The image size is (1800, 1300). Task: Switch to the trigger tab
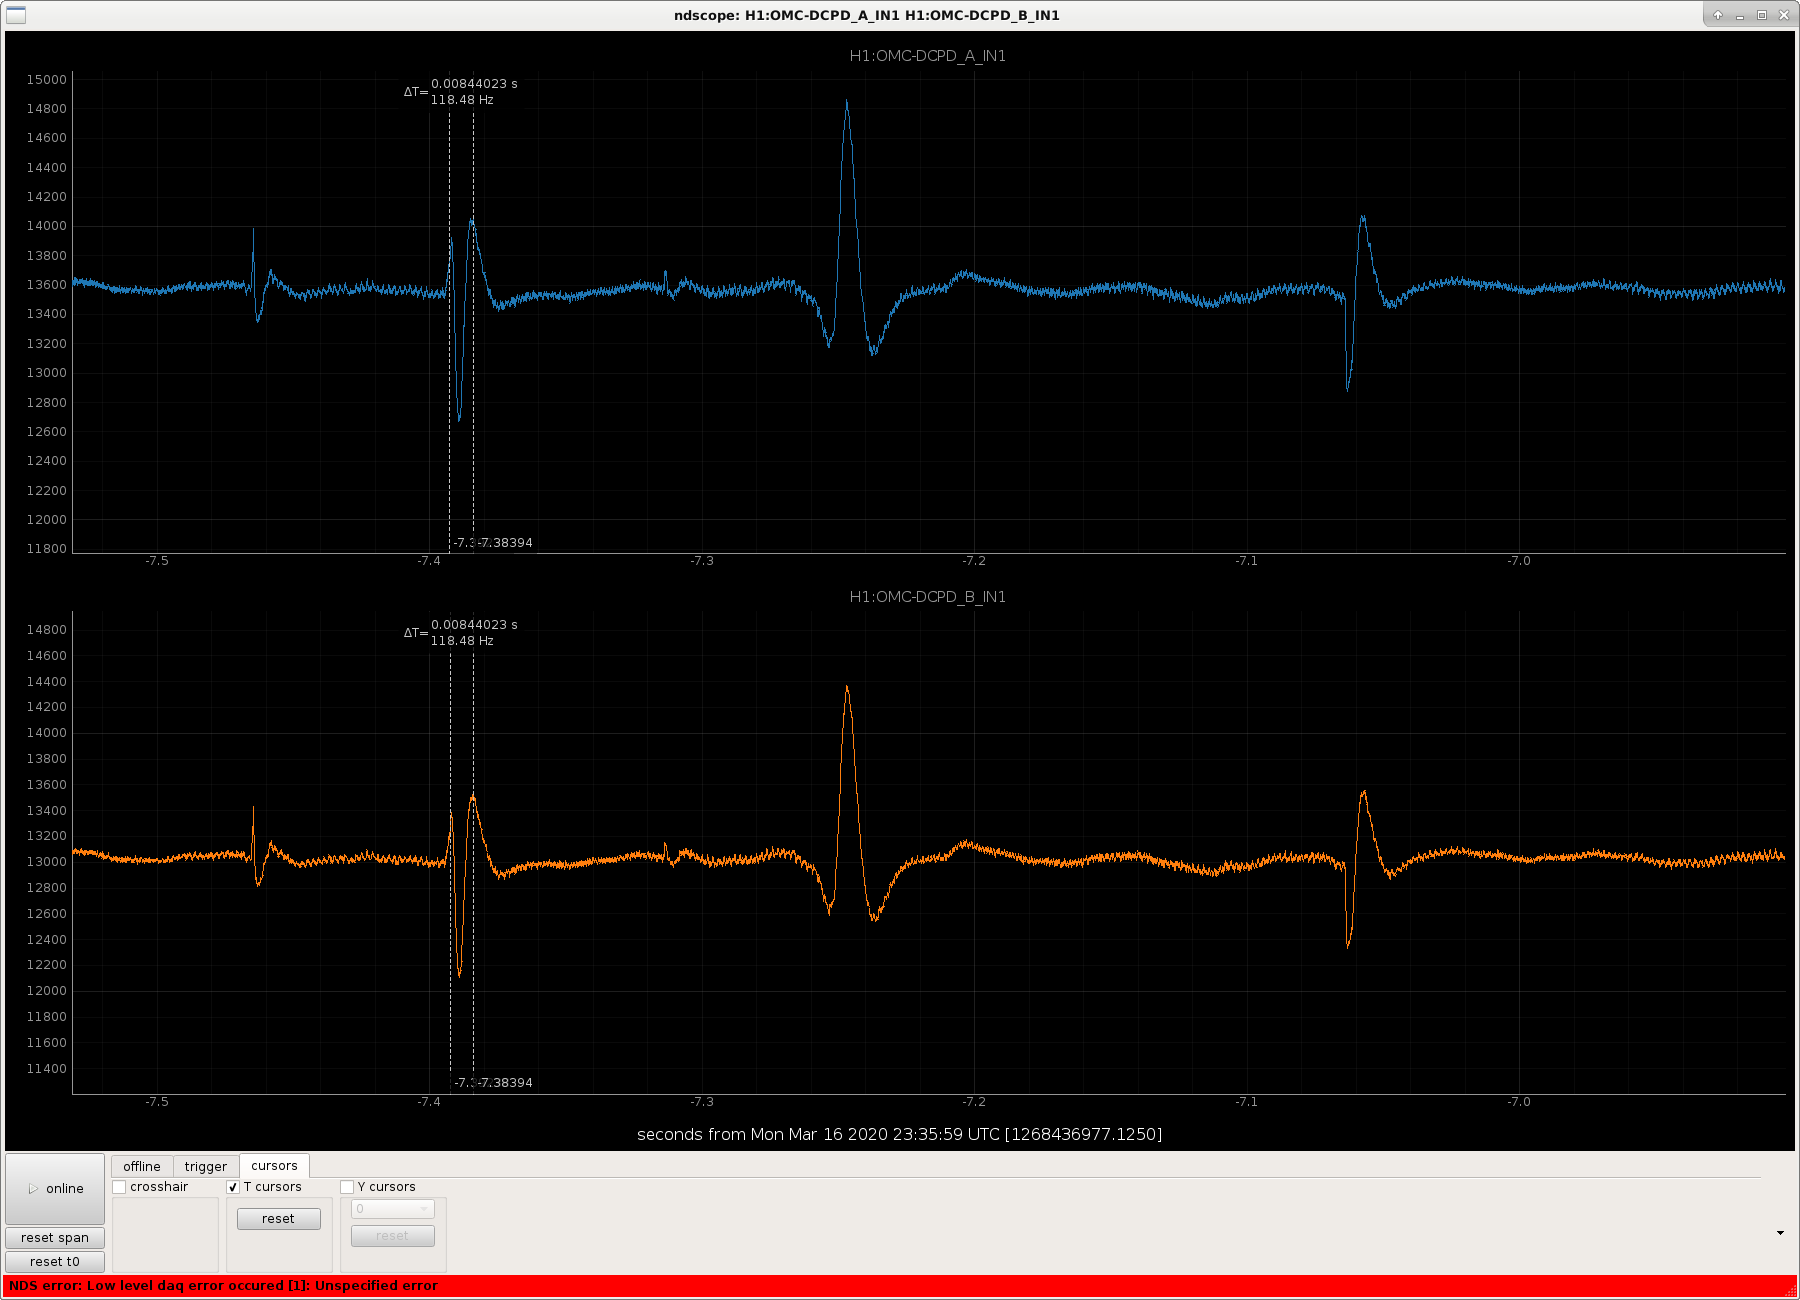tap(205, 1166)
